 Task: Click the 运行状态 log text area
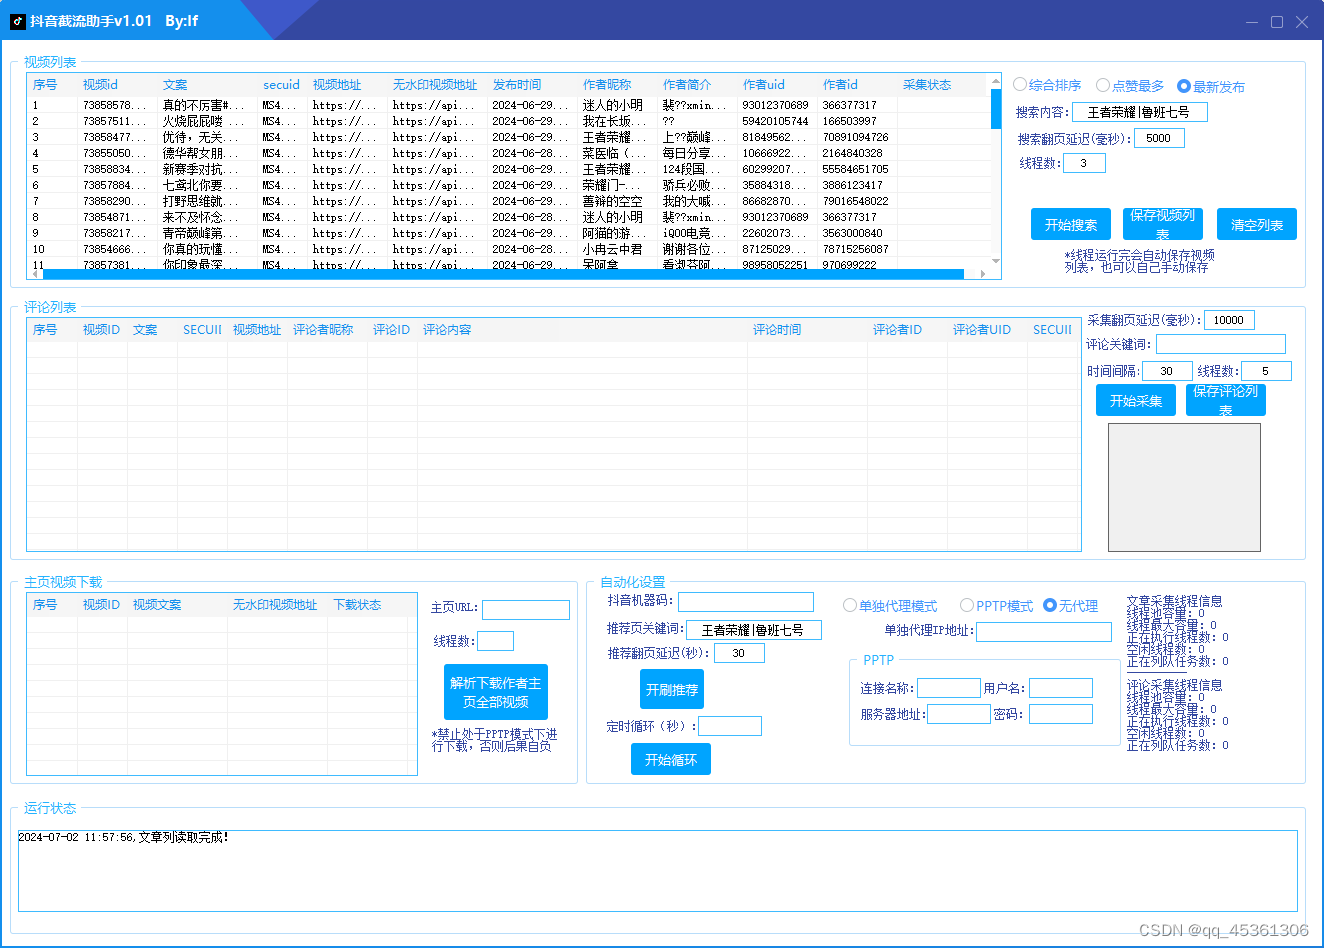(x=658, y=870)
